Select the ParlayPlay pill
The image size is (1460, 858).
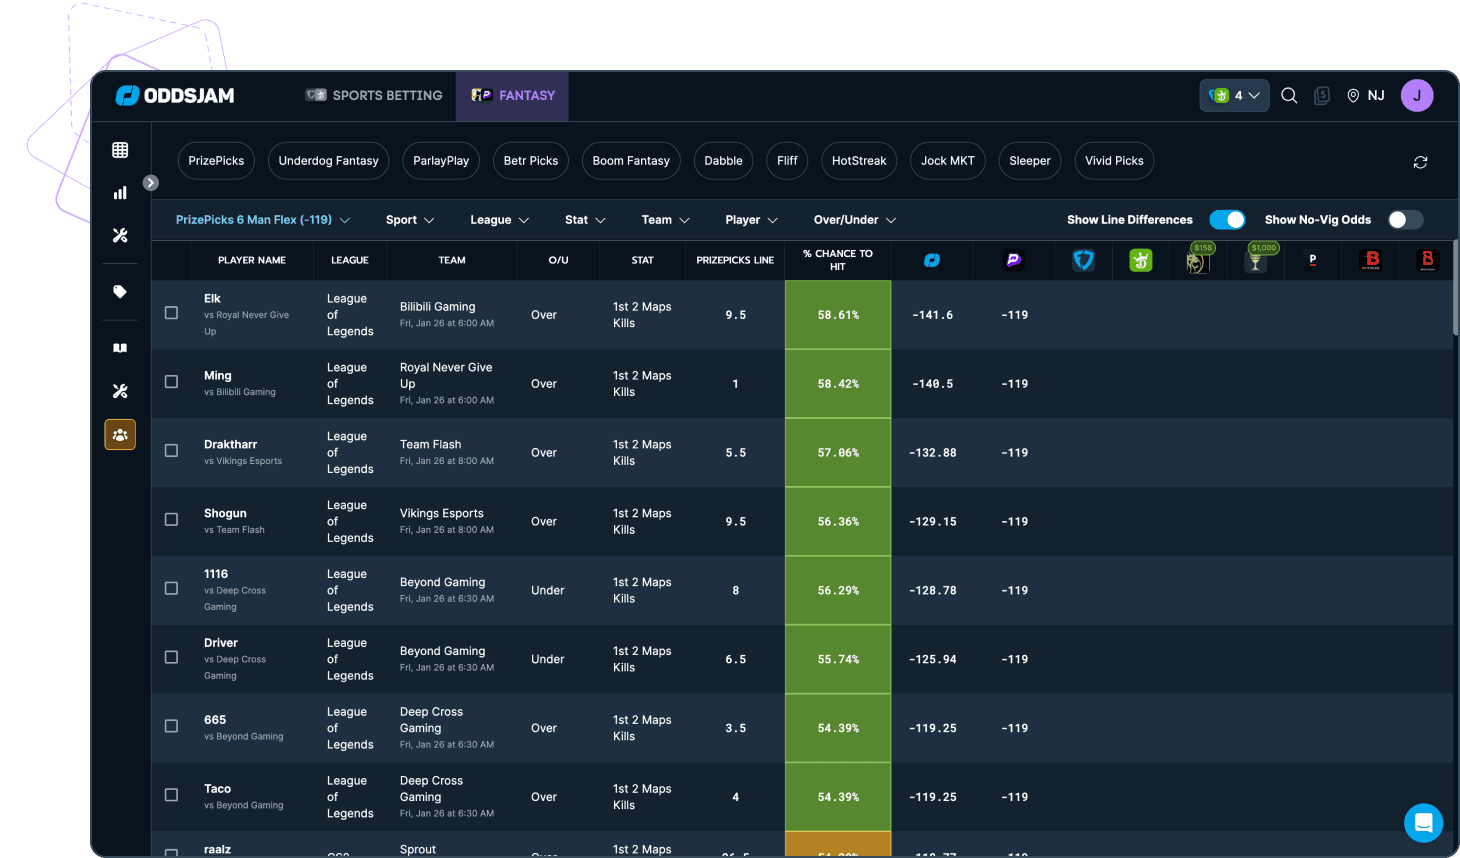coord(441,161)
